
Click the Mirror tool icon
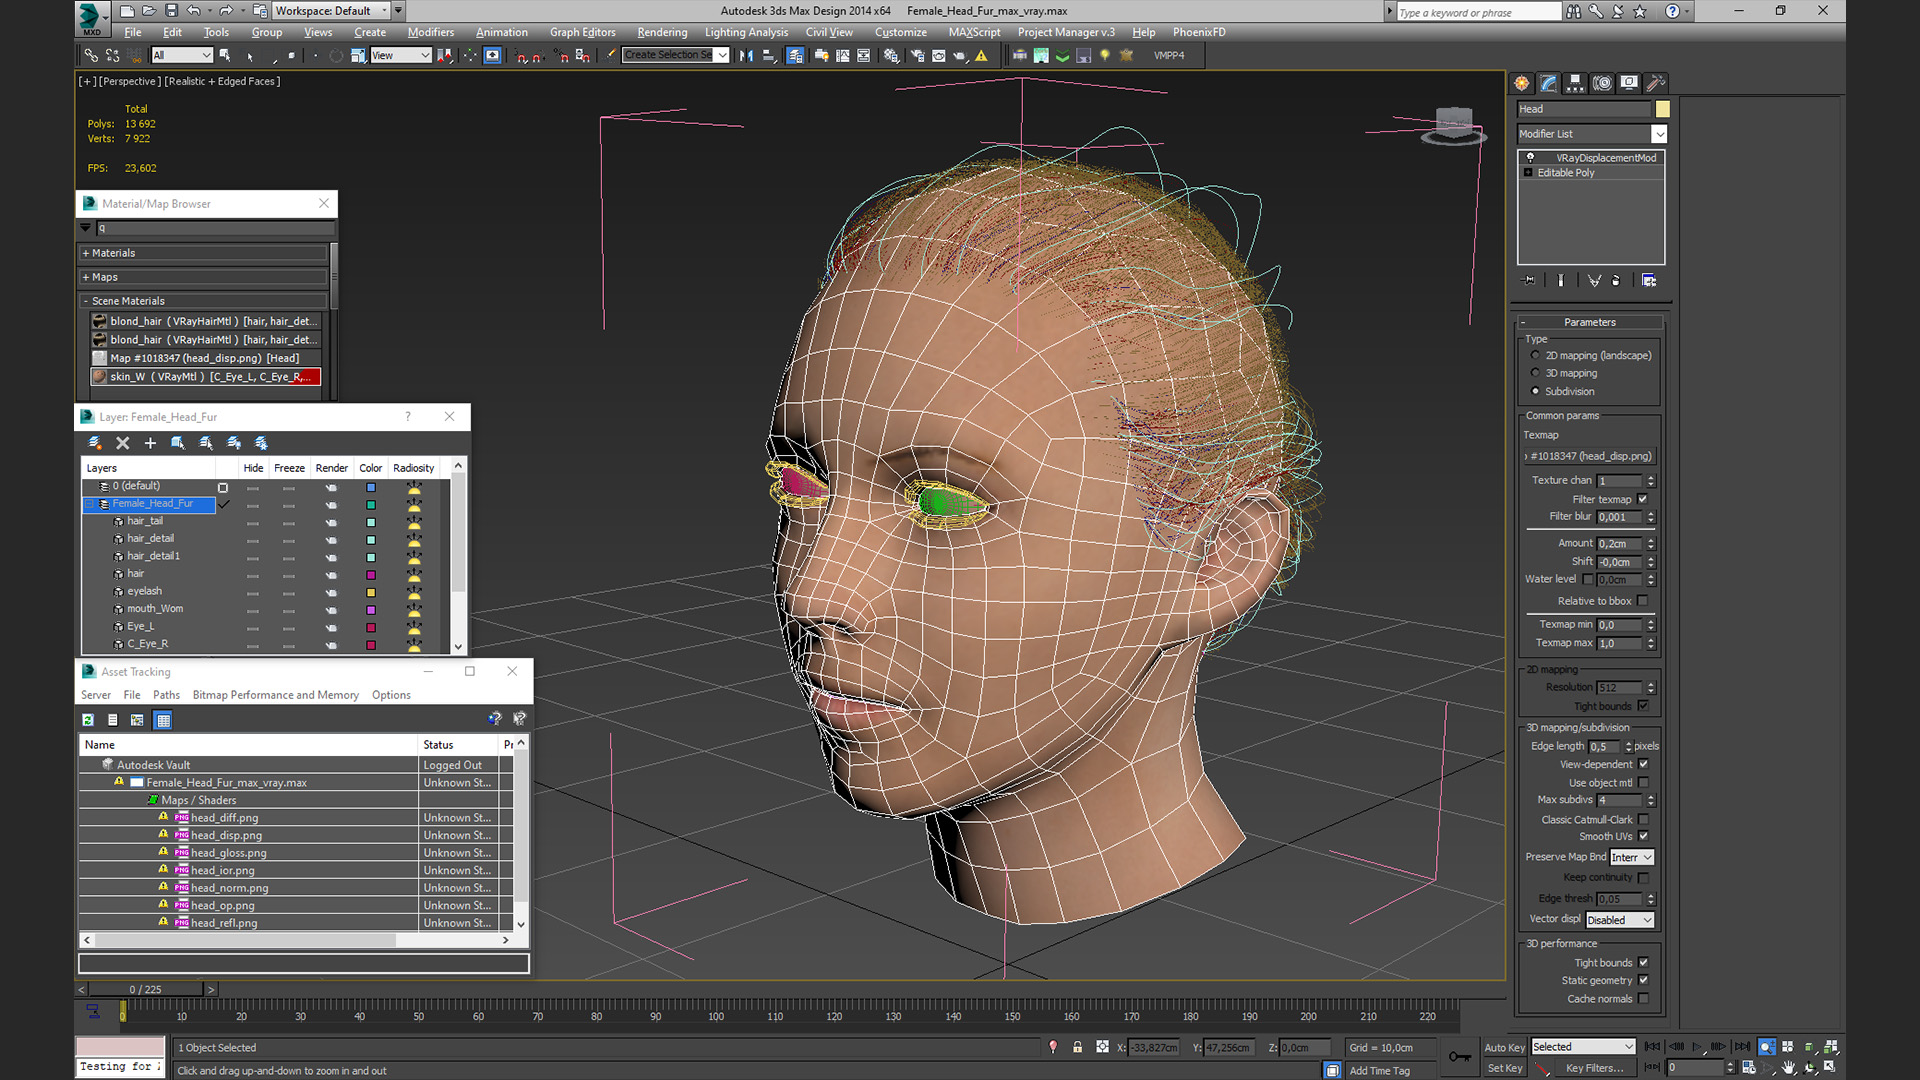[x=746, y=56]
